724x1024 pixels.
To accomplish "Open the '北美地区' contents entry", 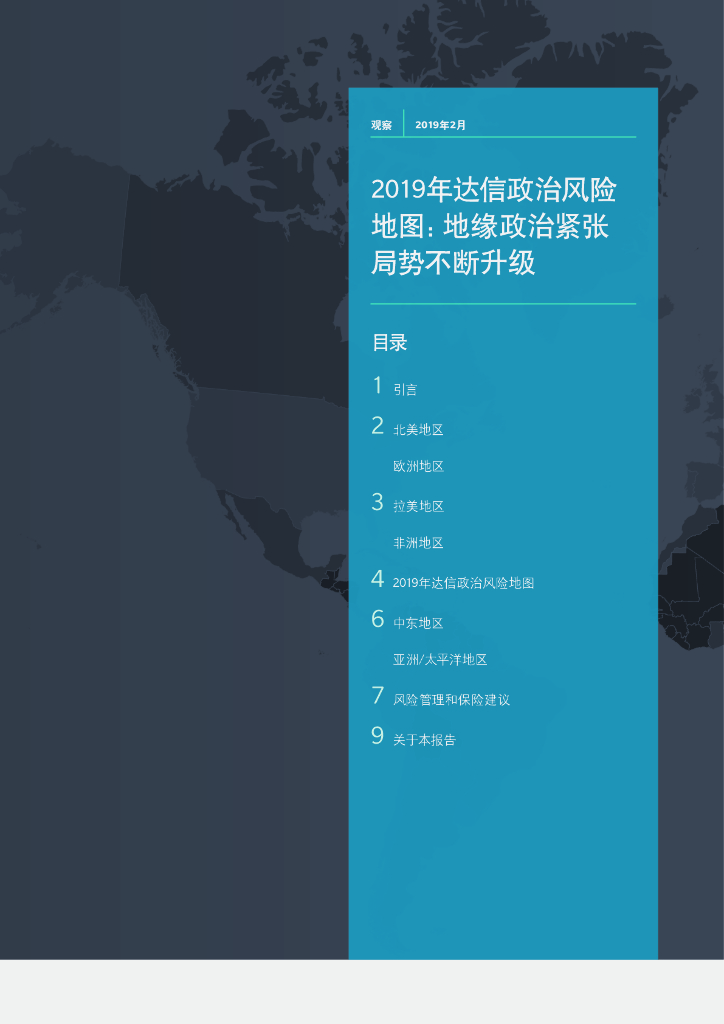I will click(x=418, y=429).
